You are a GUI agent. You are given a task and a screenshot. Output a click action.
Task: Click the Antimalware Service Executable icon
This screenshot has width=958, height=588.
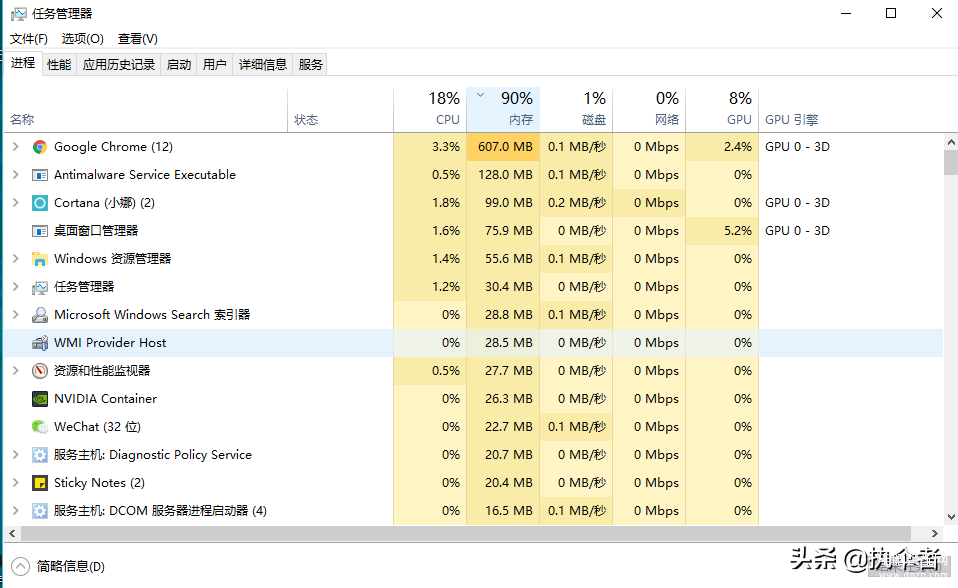coord(40,175)
